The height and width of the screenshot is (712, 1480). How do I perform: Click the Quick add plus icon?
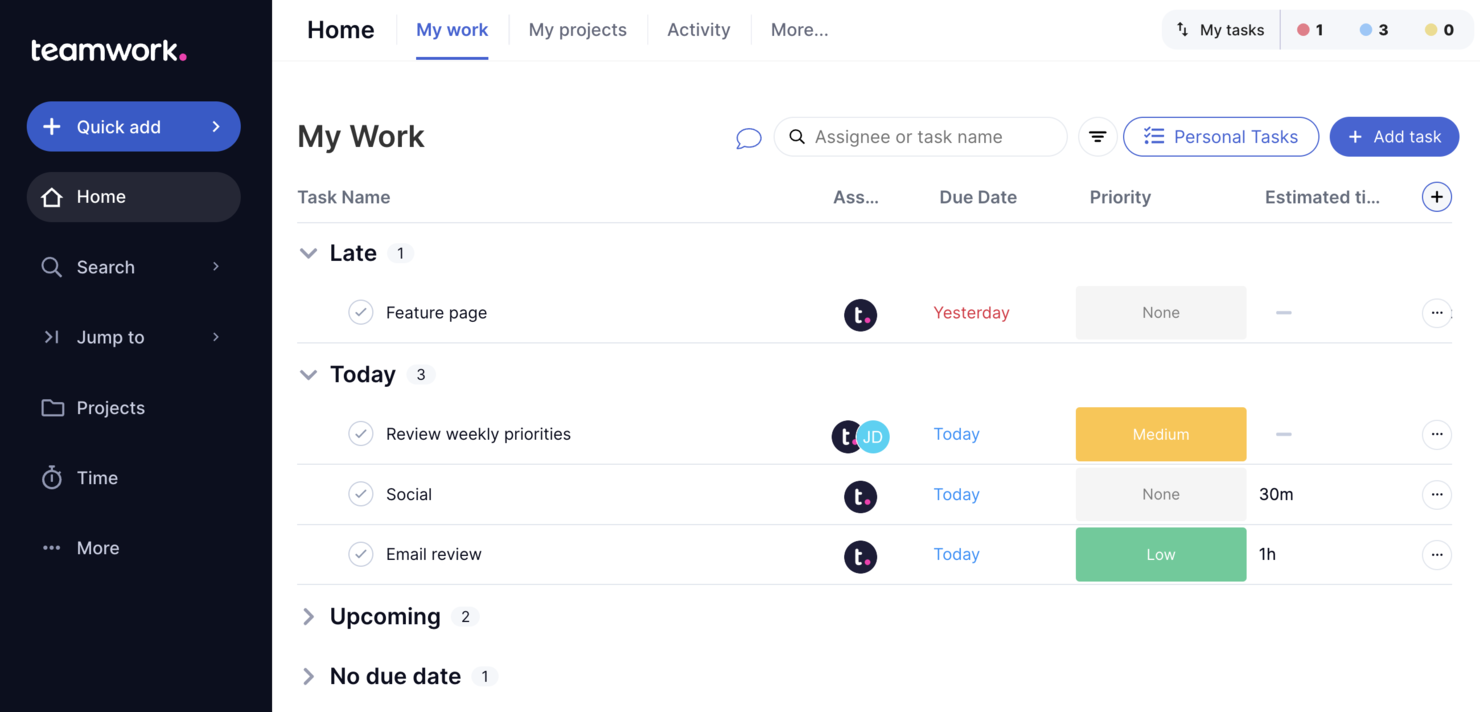50,126
